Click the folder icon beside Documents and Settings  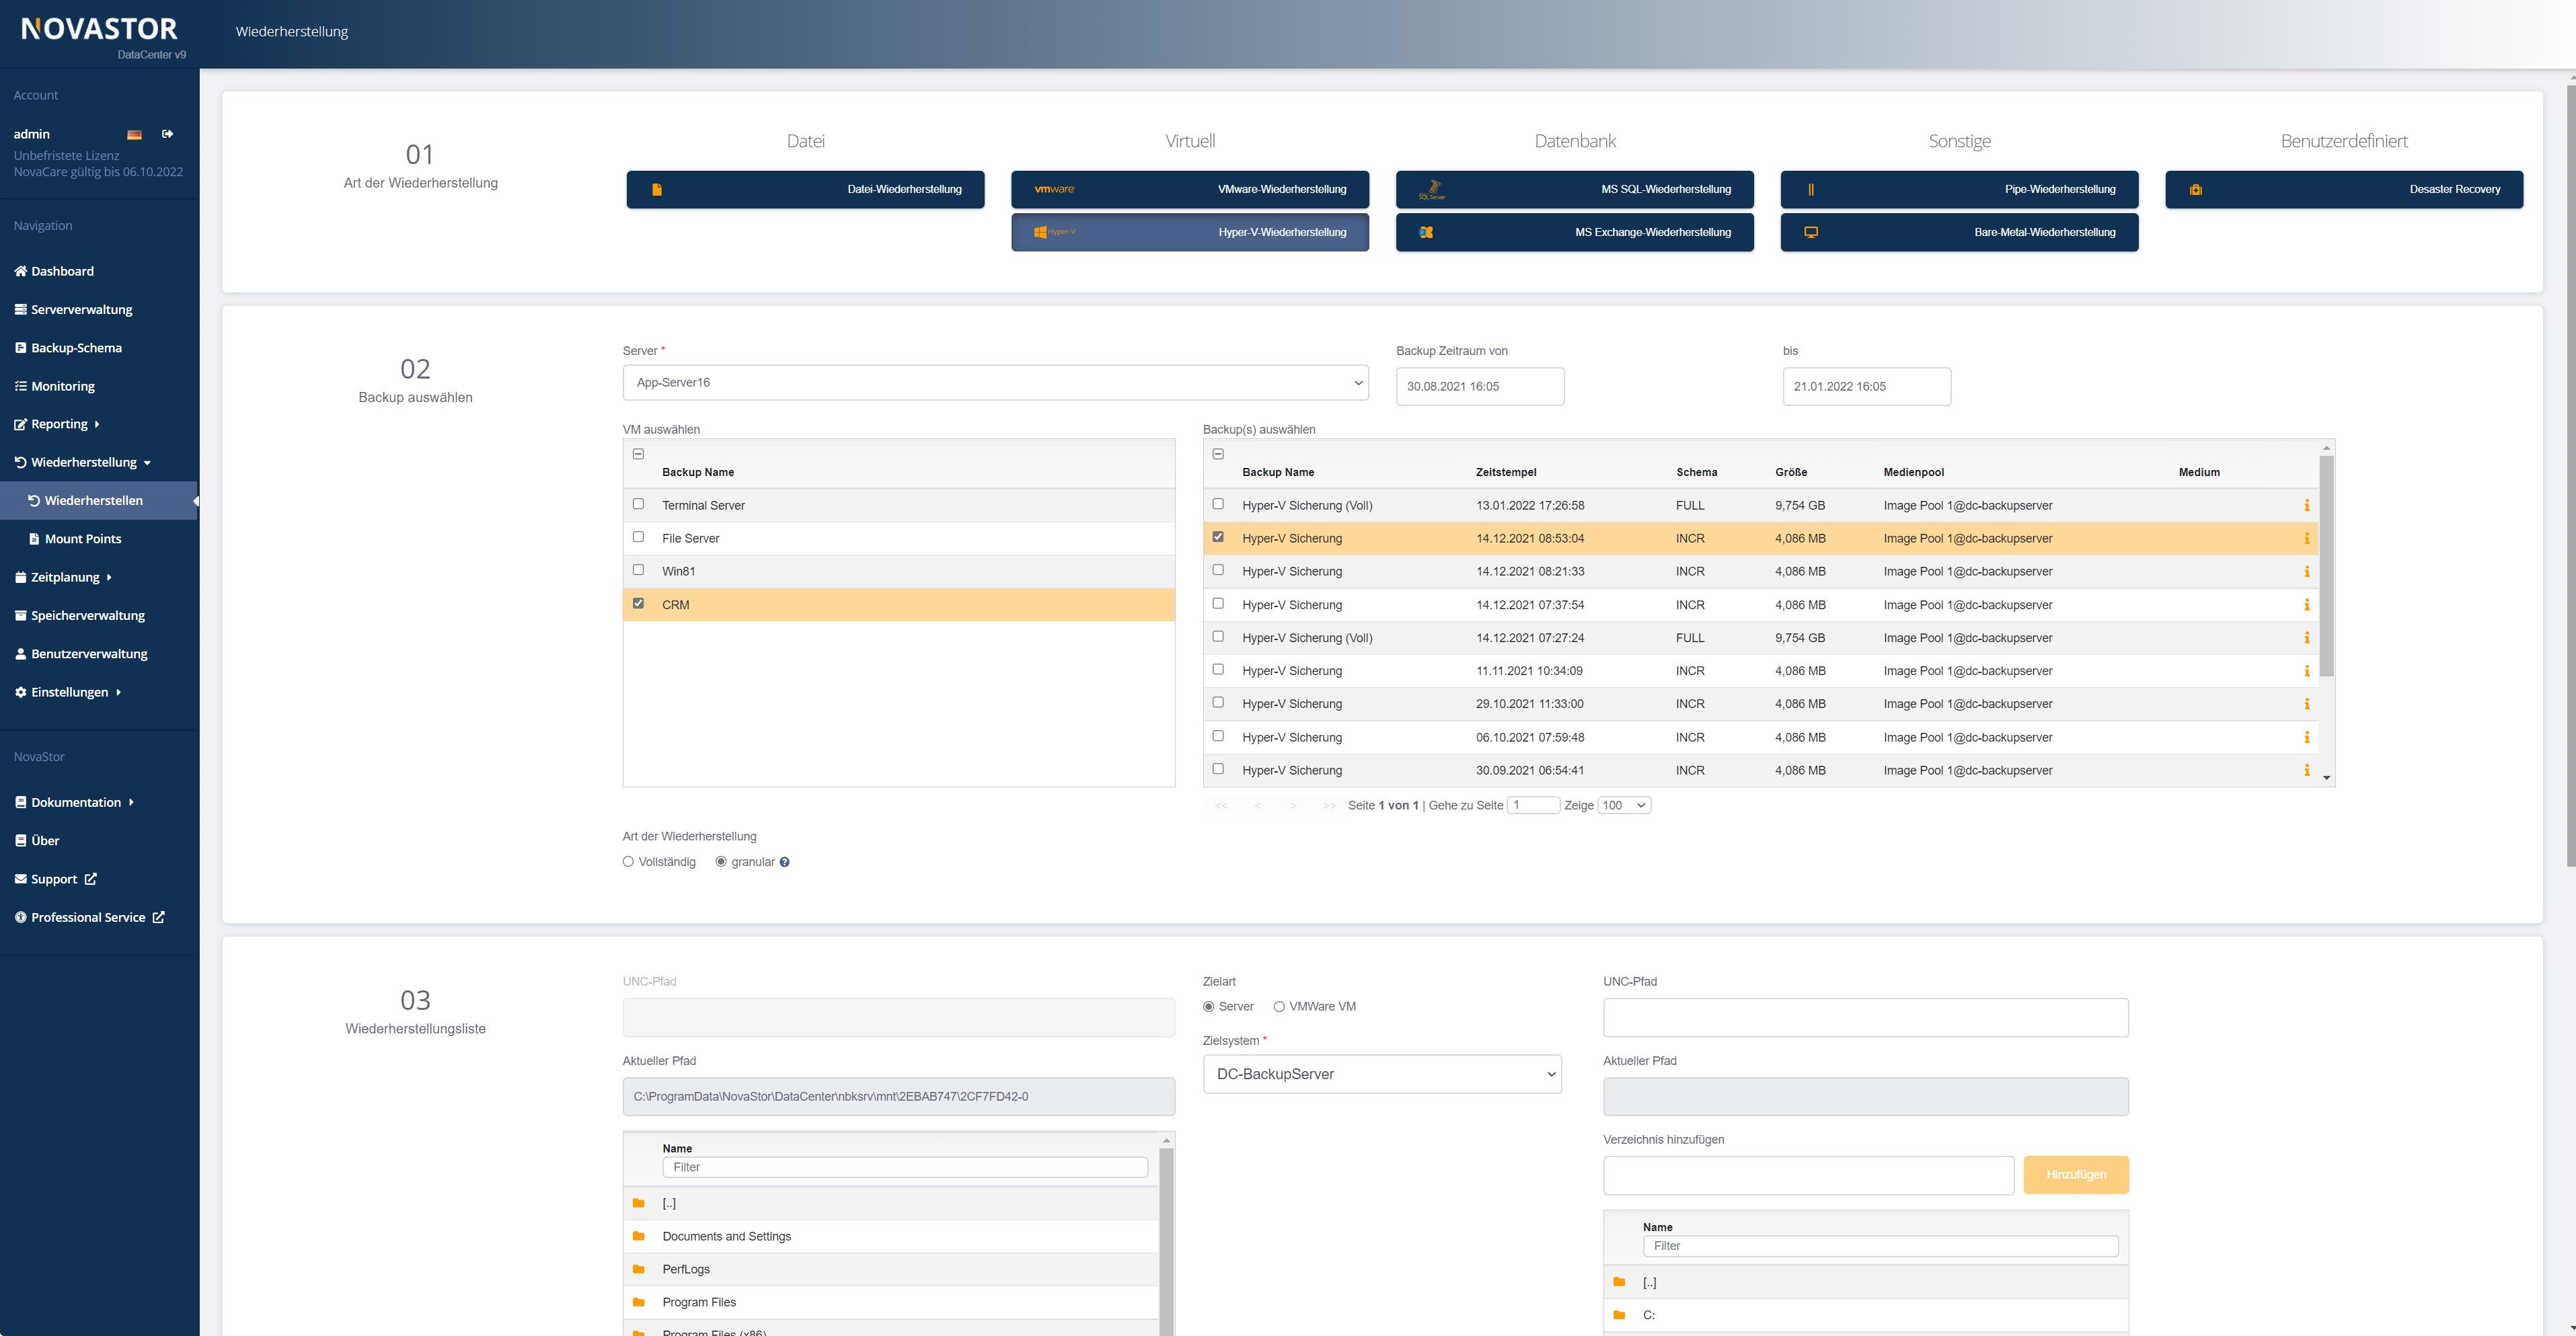[x=638, y=1236]
